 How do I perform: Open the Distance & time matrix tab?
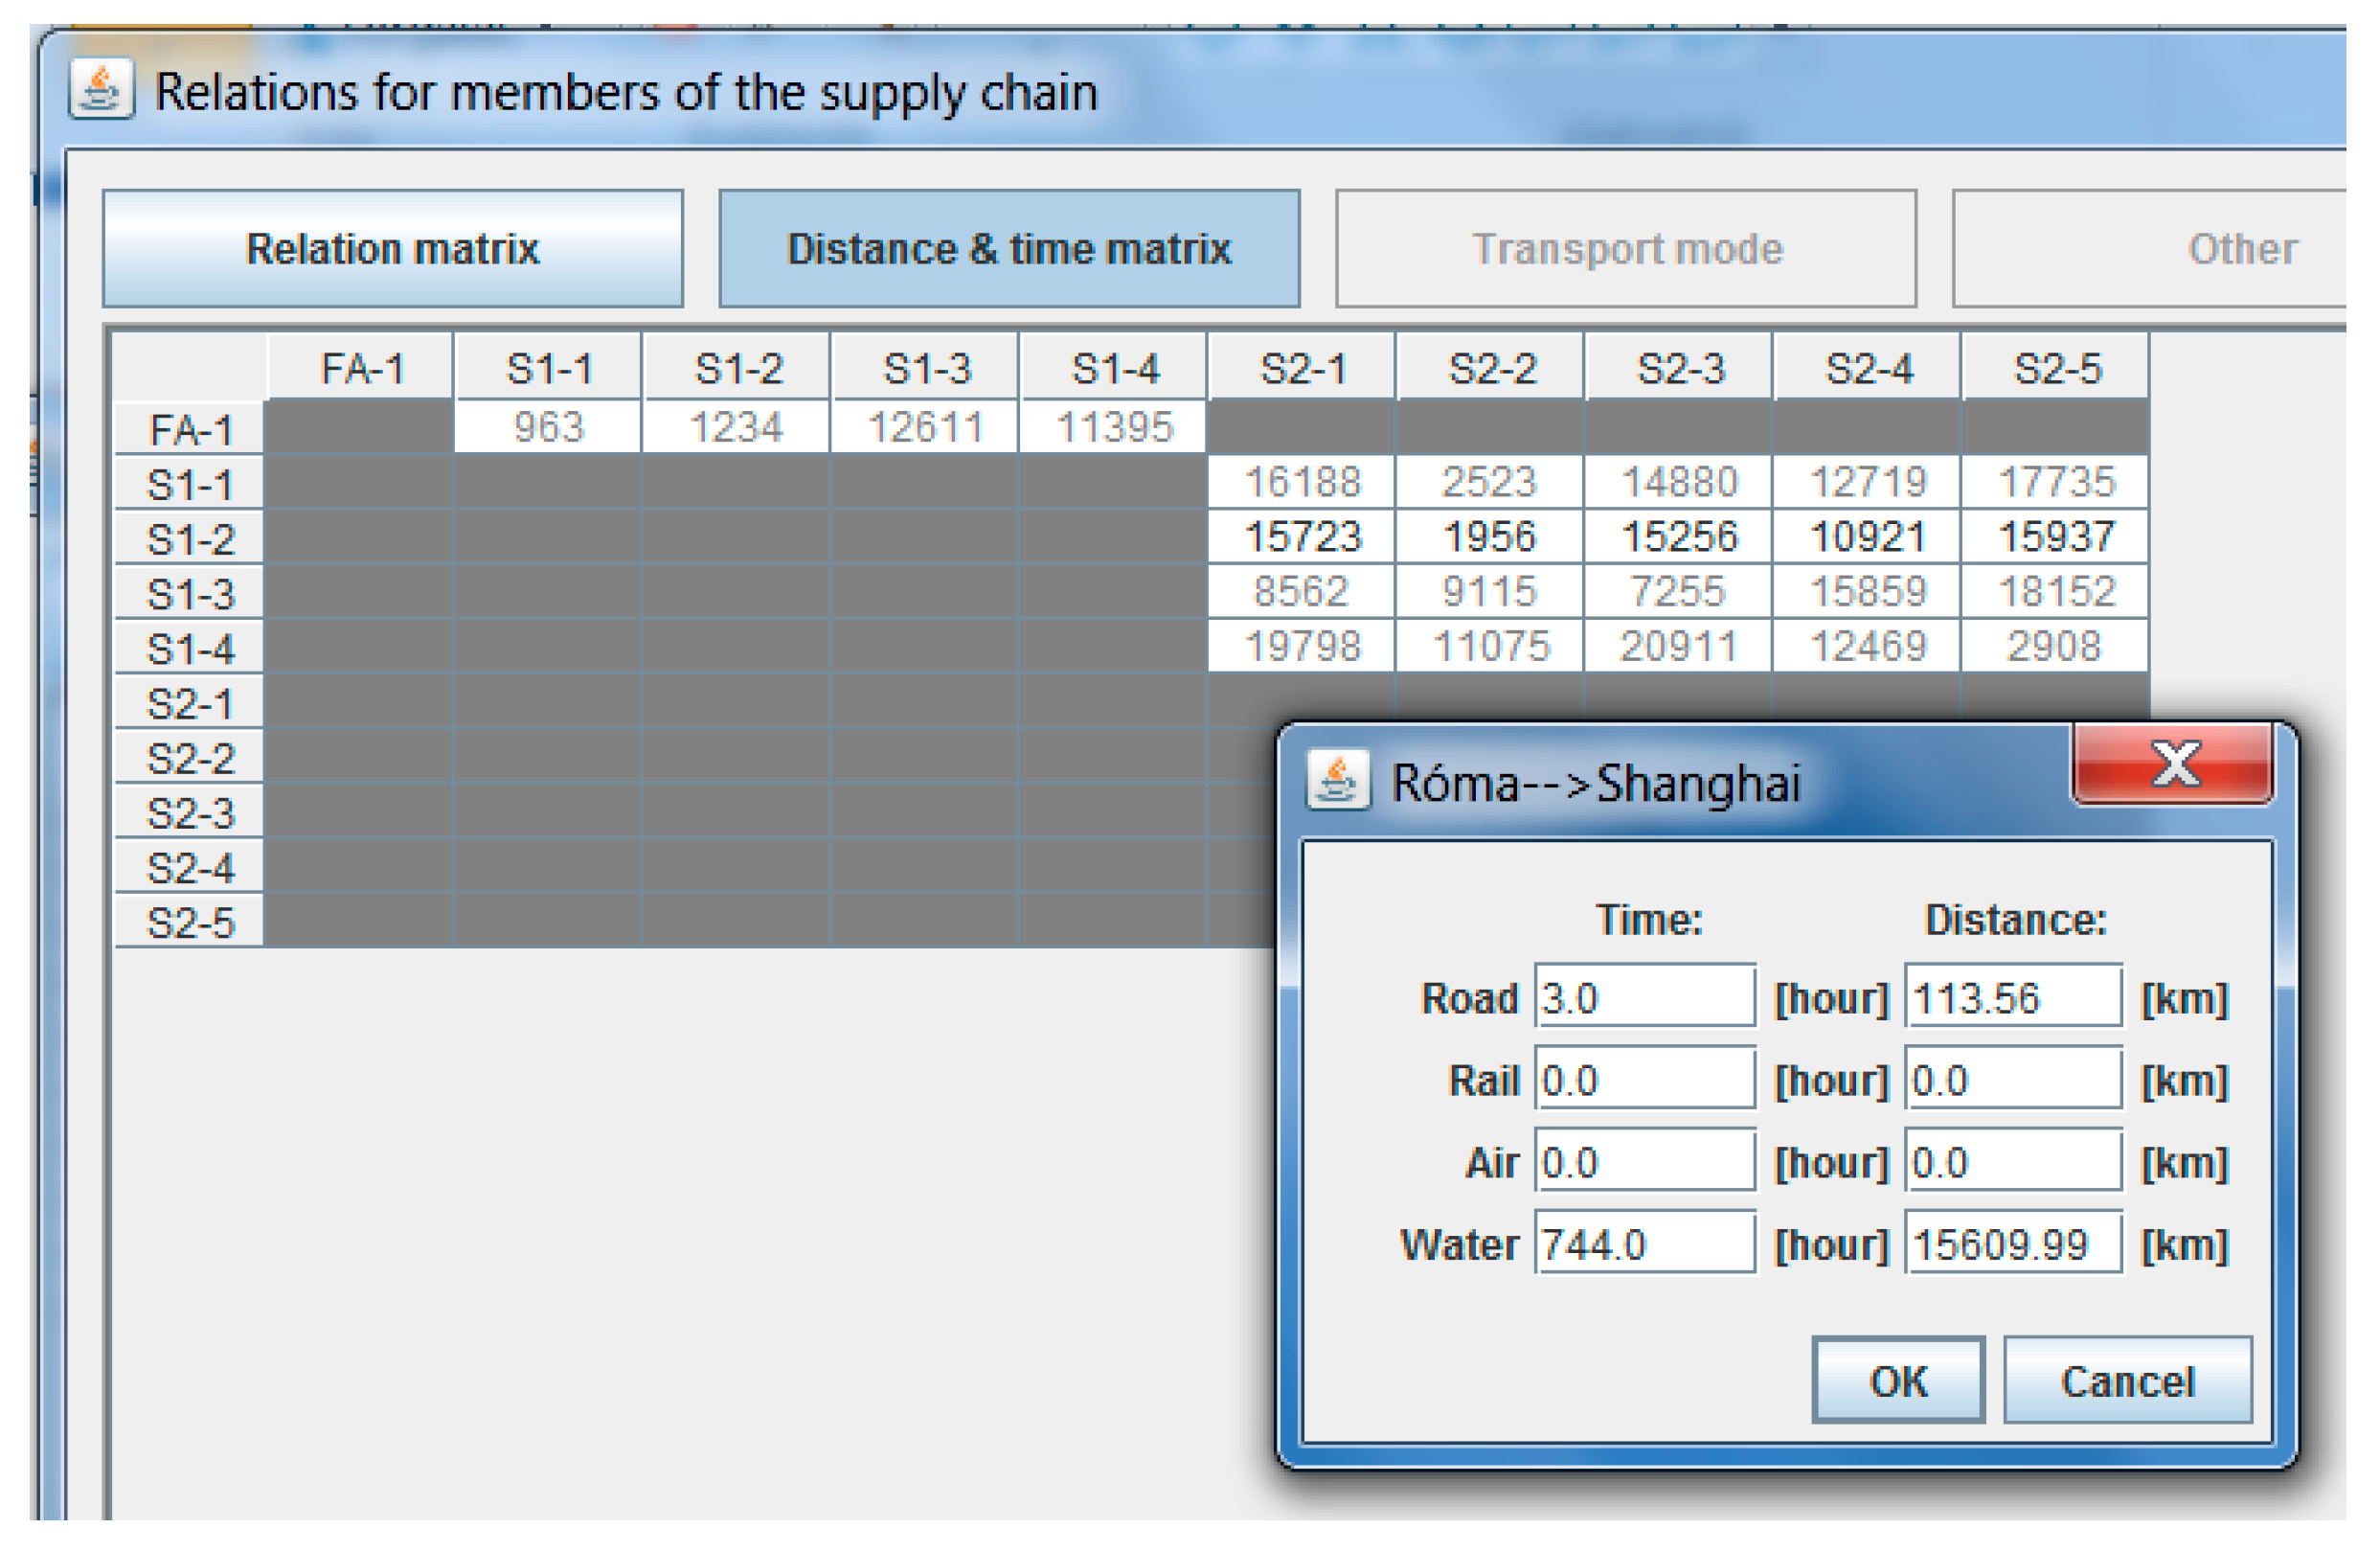[1009, 249]
